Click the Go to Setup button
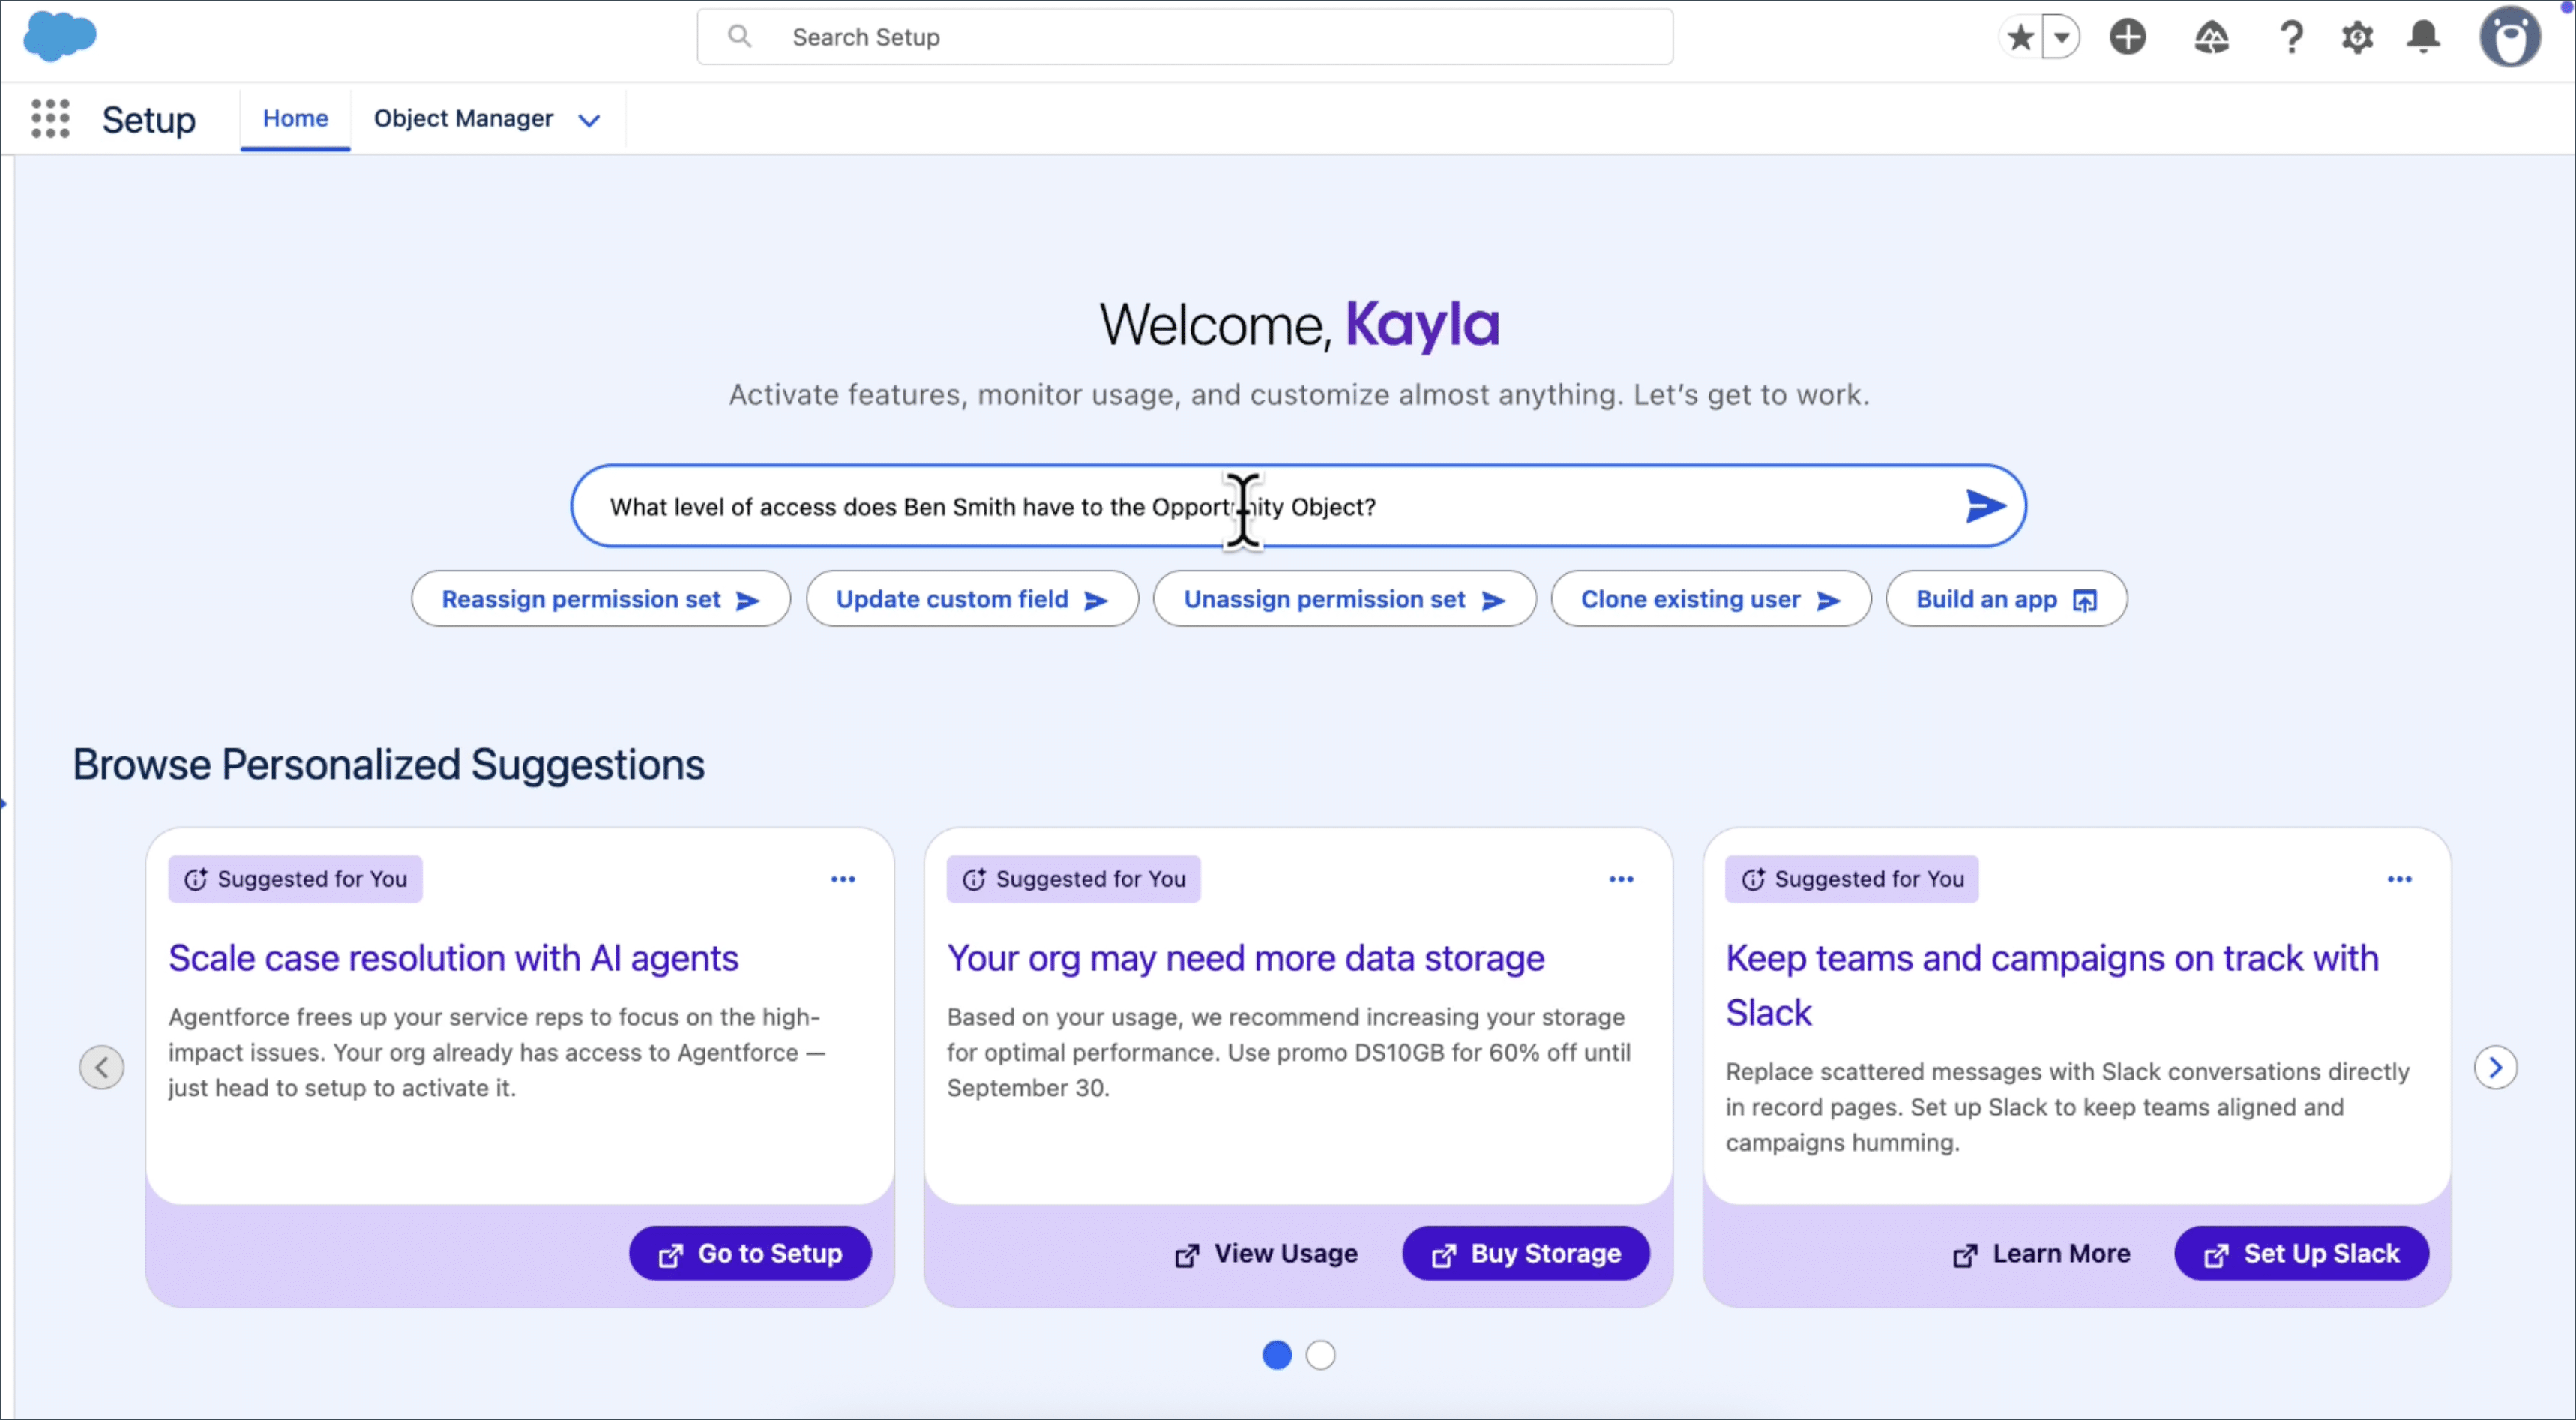Screen dimensions: 2576x1420 [750, 1253]
